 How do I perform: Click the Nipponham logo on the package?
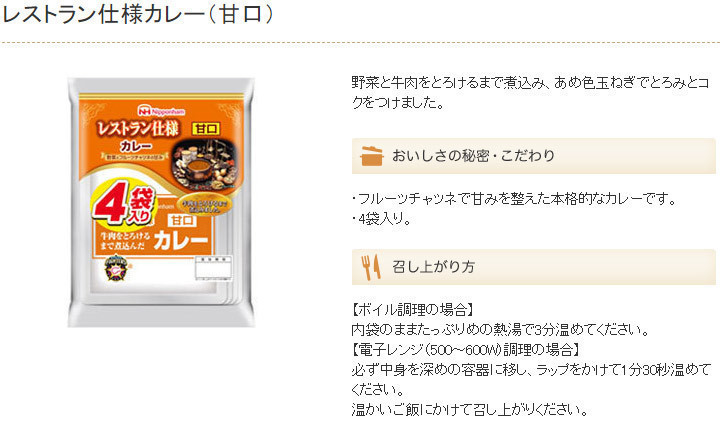161,111
